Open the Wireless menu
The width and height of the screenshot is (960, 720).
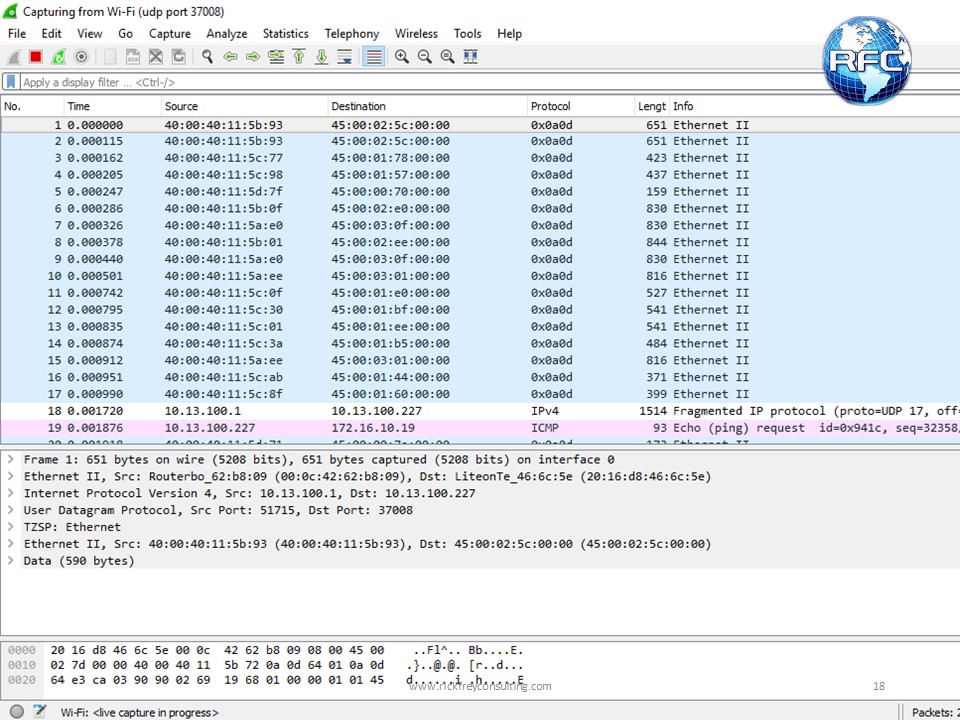coord(416,34)
